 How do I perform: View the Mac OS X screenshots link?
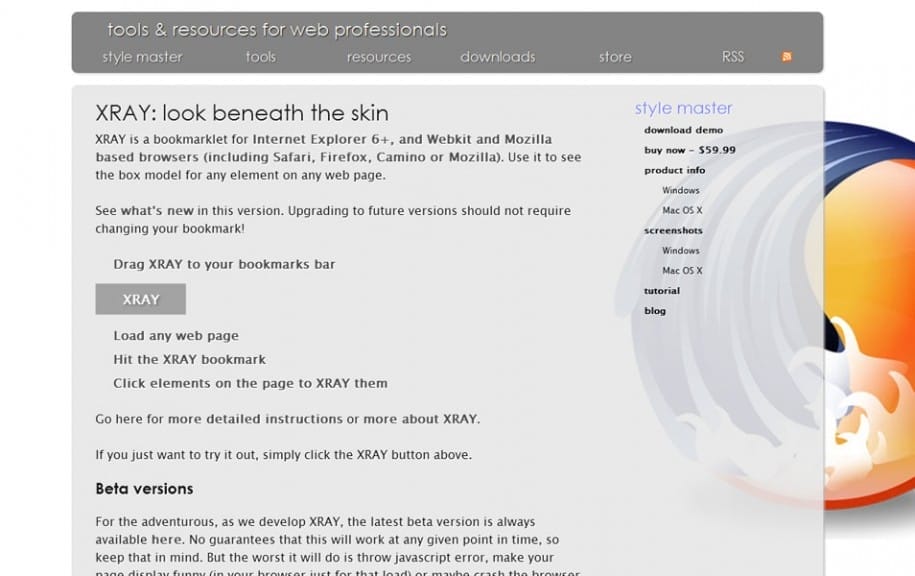[681, 270]
